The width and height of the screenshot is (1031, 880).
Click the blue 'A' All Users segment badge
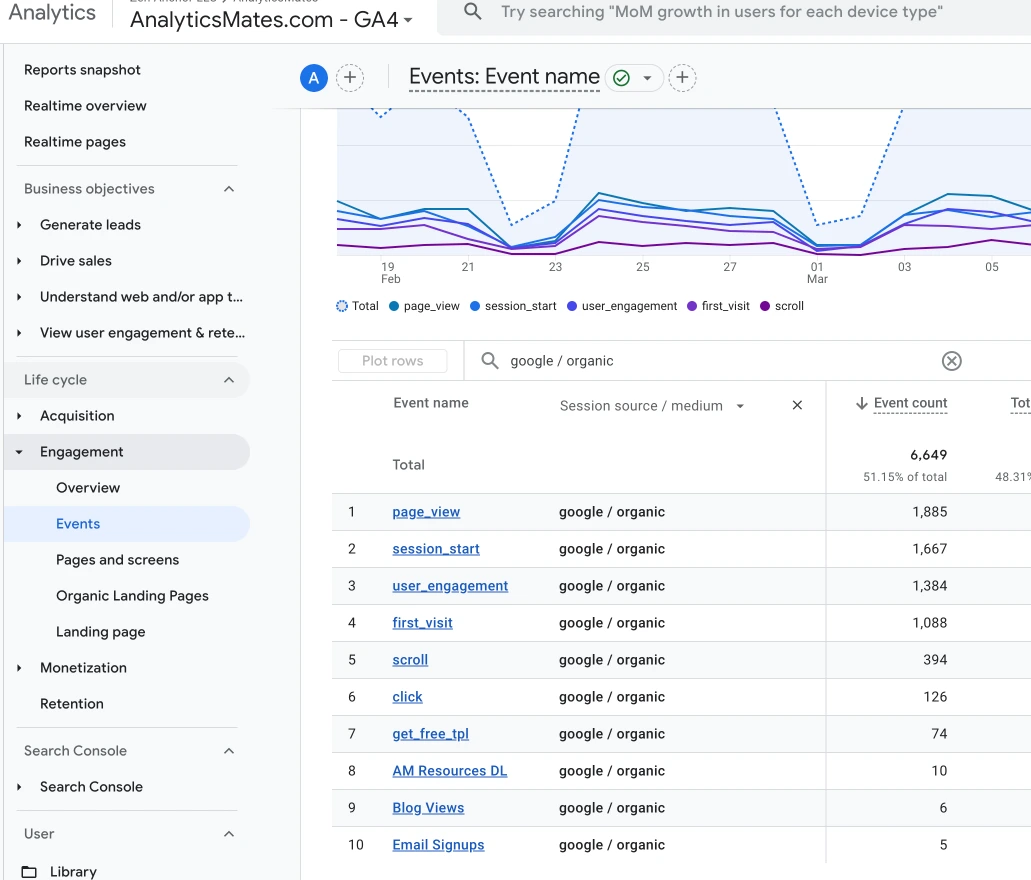(314, 78)
